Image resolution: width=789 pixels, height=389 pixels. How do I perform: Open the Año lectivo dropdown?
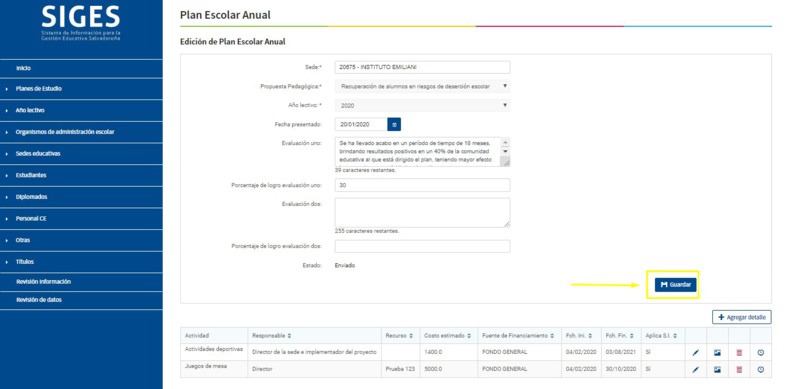[423, 106]
